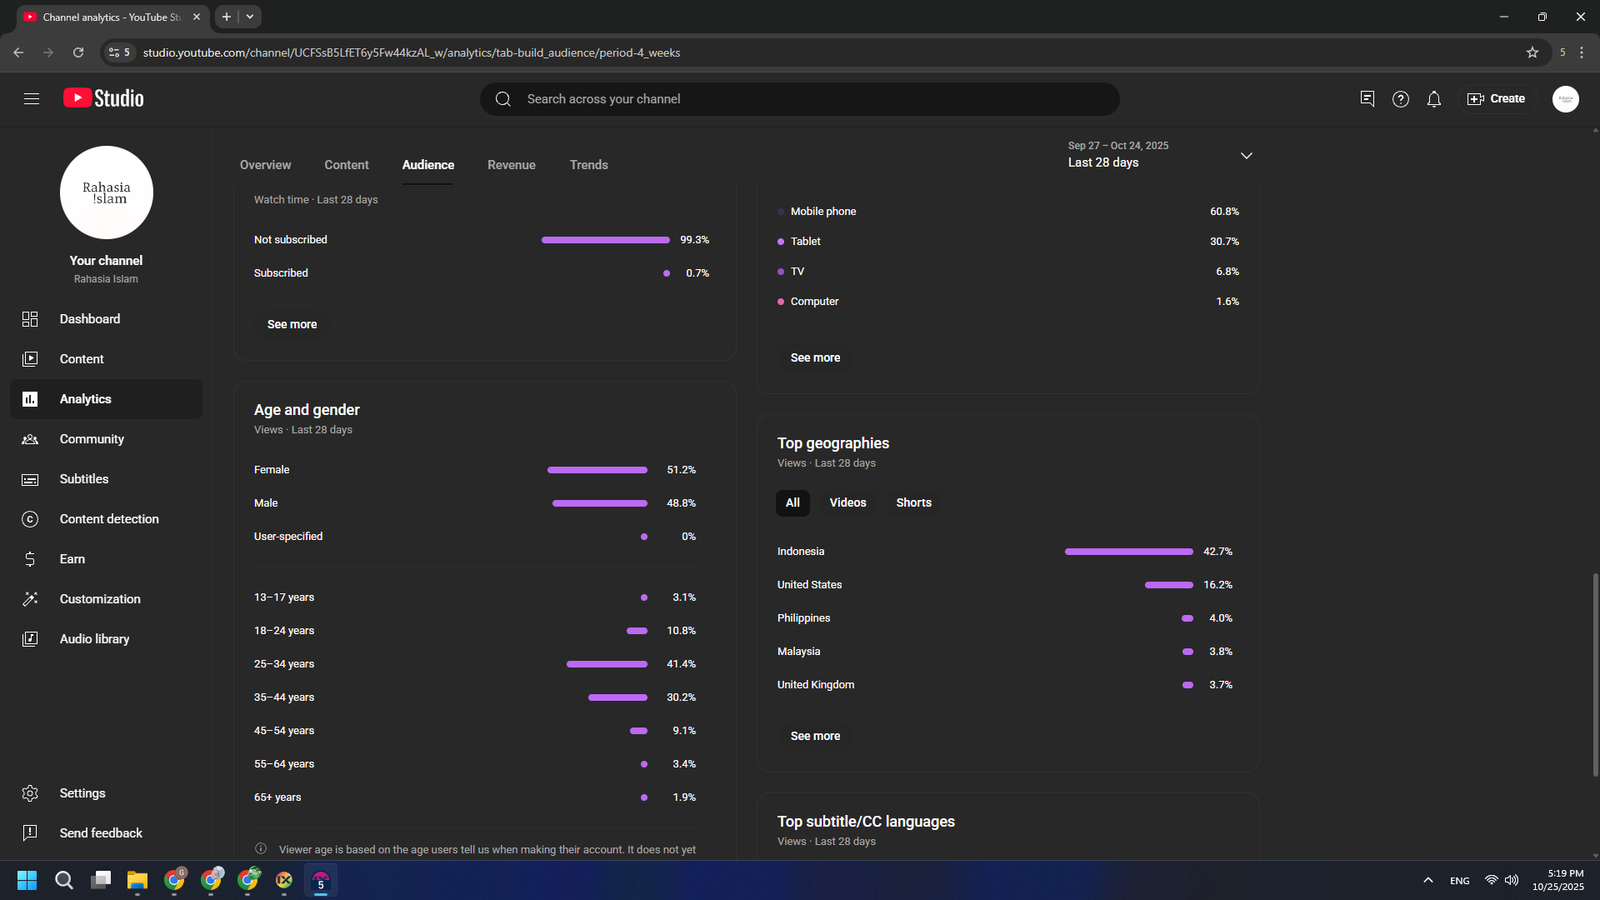Open Task View on the taskbar

(x=101, y=880)
